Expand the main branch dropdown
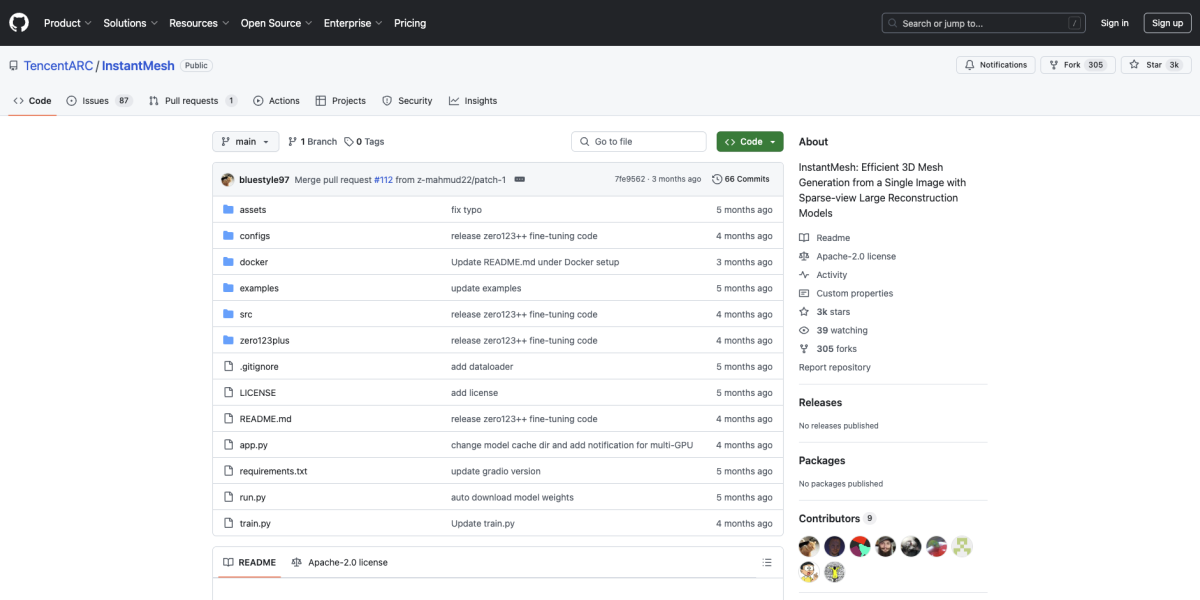The image size is (1200, 600). pyautogui.click(x=244, y=142)
